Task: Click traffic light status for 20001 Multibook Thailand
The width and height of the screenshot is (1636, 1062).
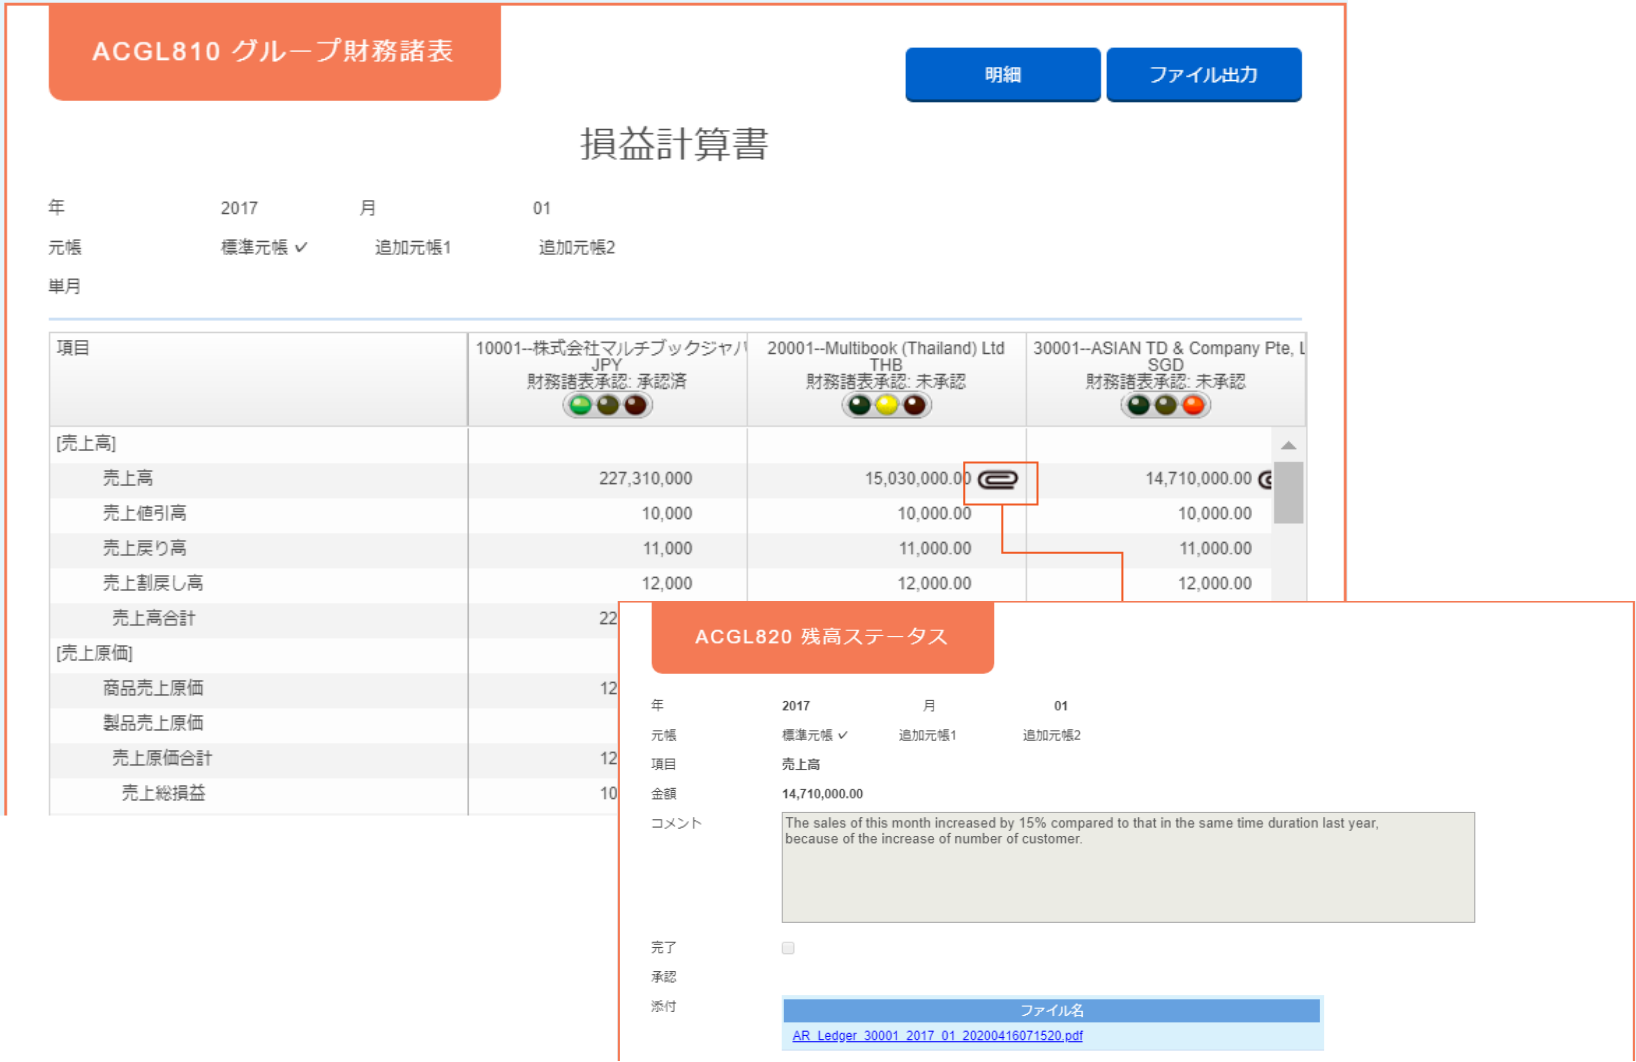Action: (x=887, y=405)
